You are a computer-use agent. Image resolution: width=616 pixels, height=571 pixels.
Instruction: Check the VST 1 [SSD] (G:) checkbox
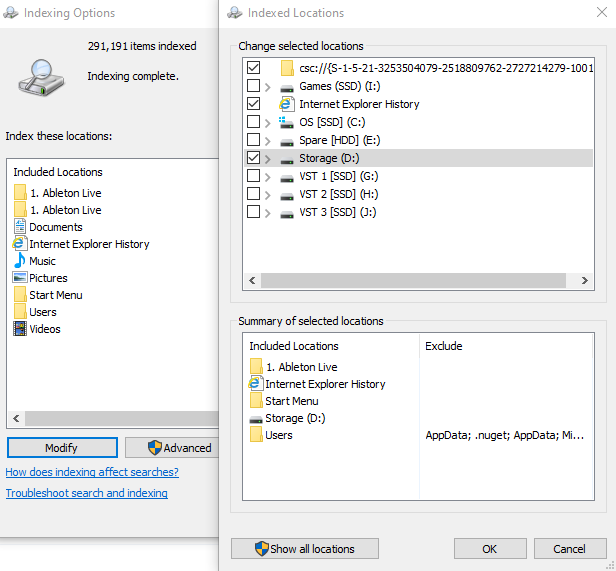click(253, 176)
